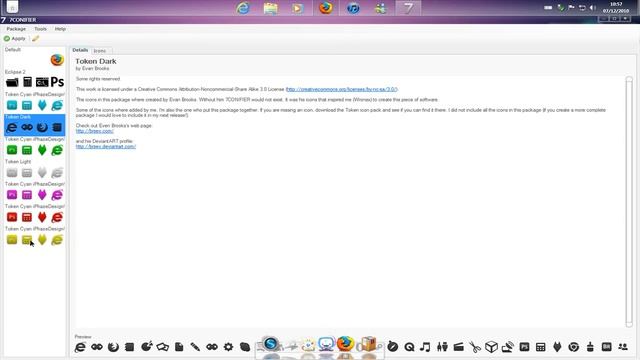
Task: Click the Internet Explorer icon in Preview strip
Action: 80,347
